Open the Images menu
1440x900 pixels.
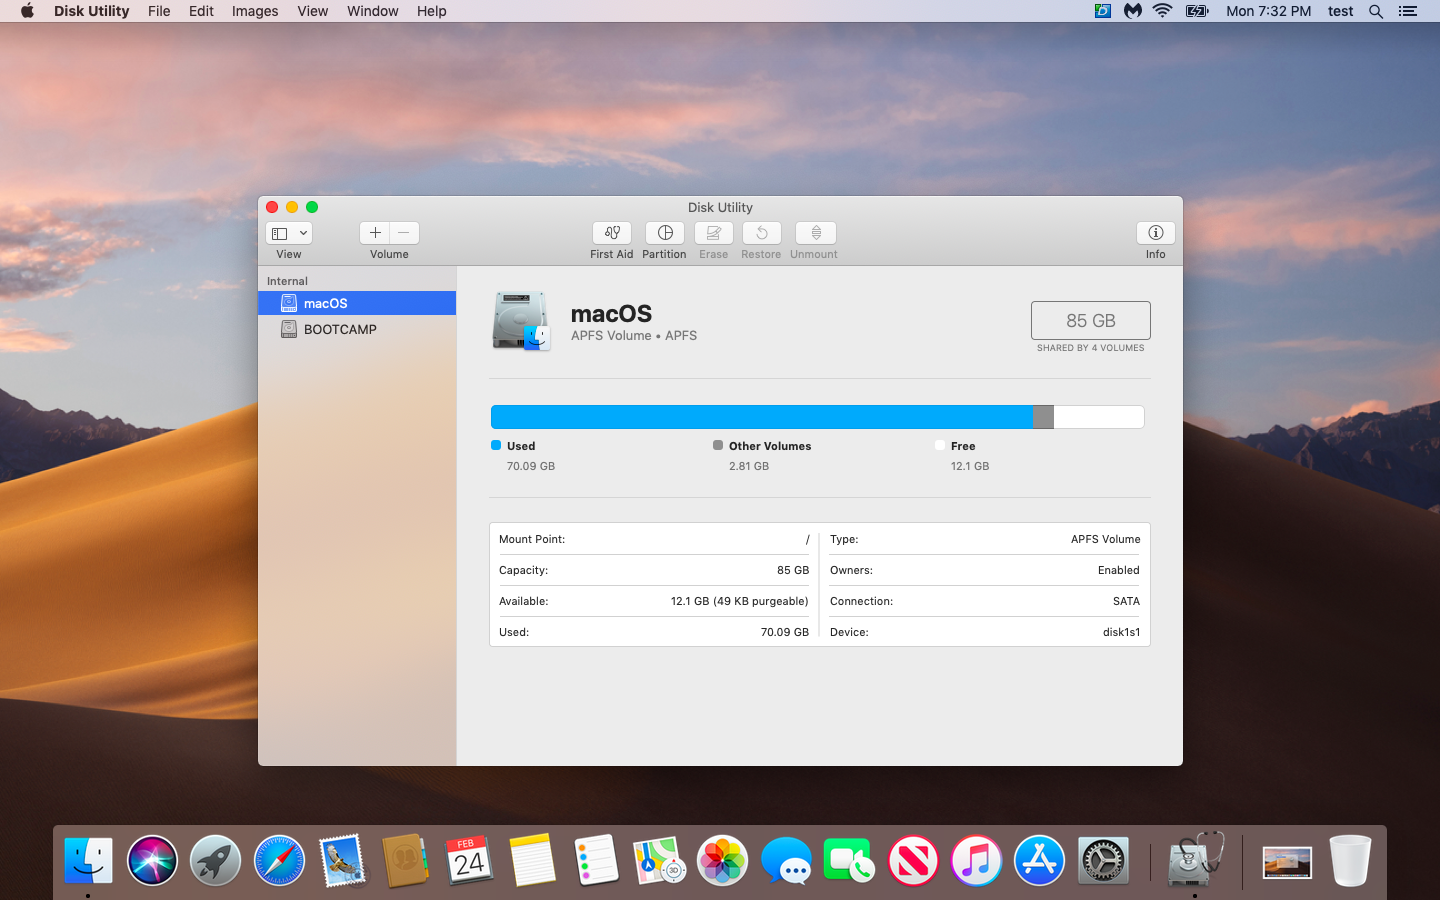255,11
